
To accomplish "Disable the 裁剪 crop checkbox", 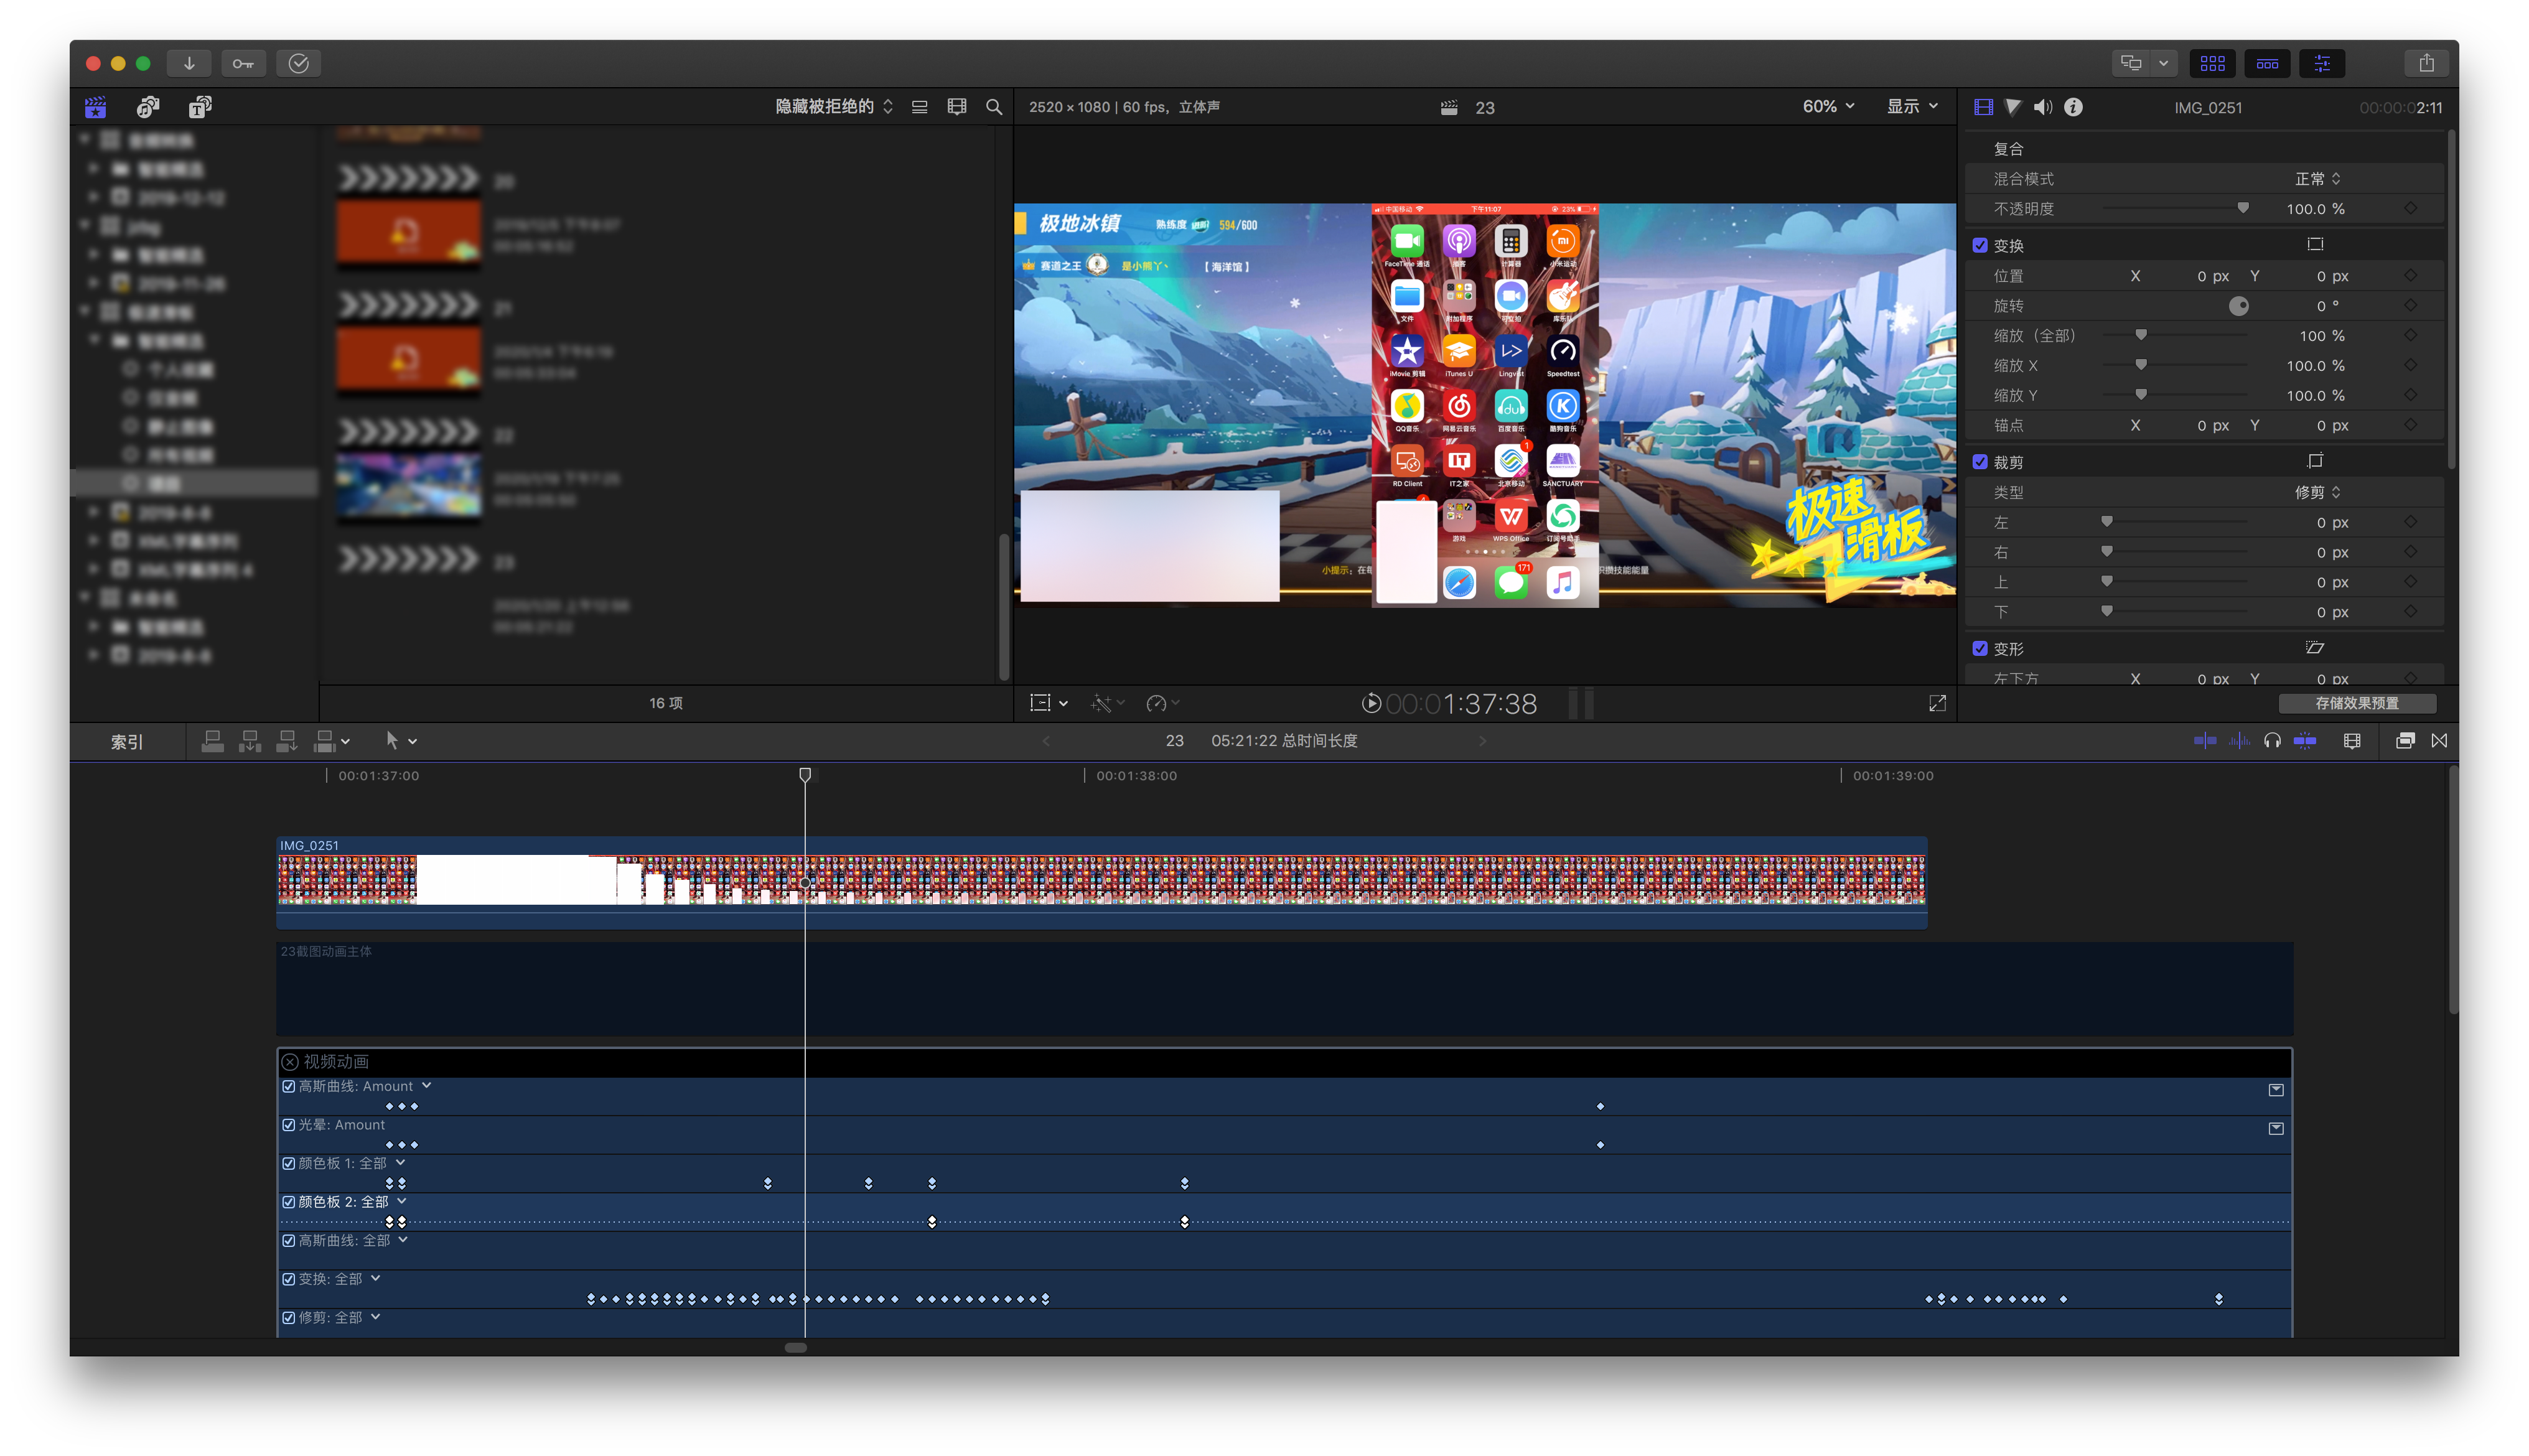I will 1980,462.
